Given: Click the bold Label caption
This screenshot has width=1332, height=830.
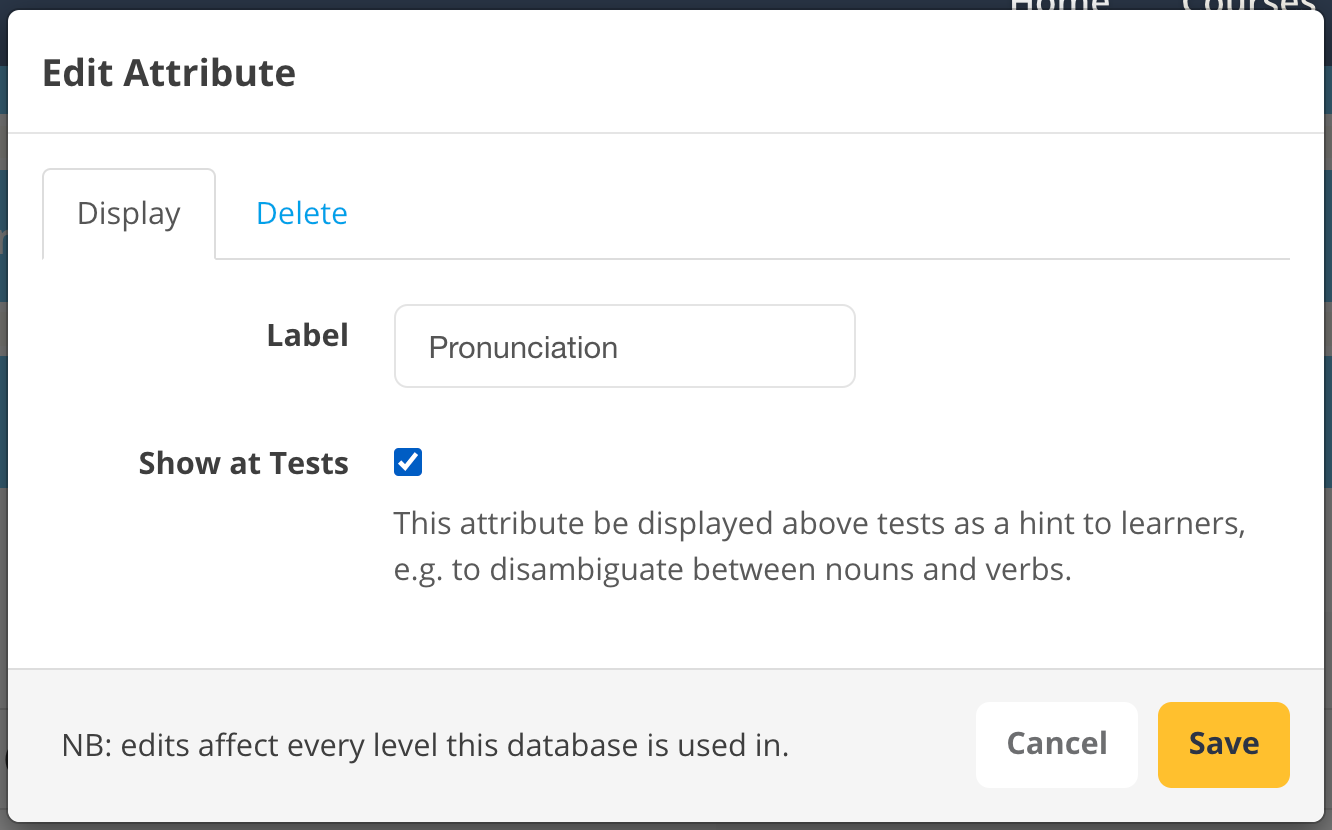Looking at the screenshot, I should 307,335.
